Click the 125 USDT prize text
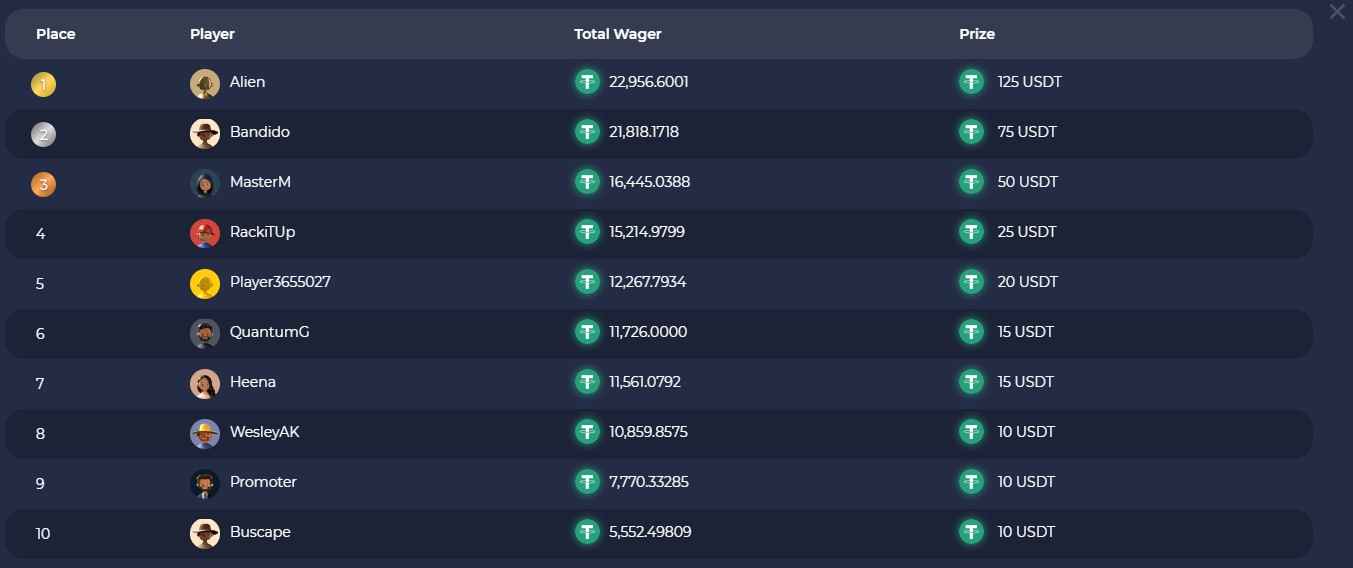The width and height of the screenshot is (1353, 568). 1030,82
